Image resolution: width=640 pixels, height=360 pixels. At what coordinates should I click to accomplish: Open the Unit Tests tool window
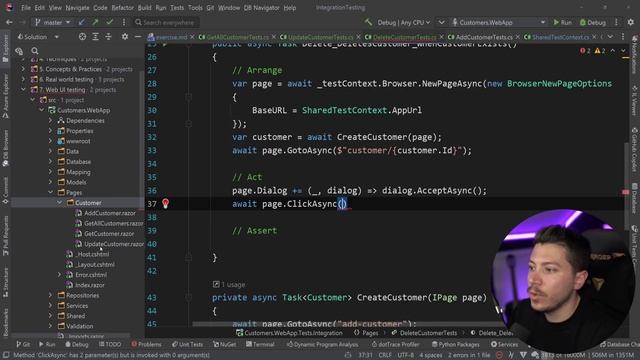click(187, 344)
